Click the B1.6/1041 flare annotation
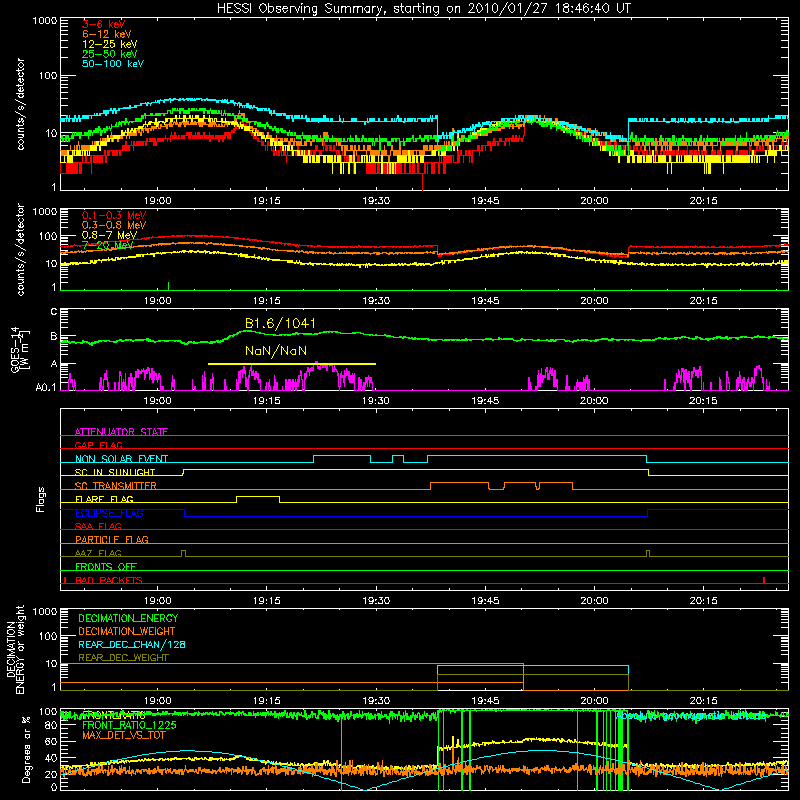Screen dimensions: 800x800 (x=280, y=323)
